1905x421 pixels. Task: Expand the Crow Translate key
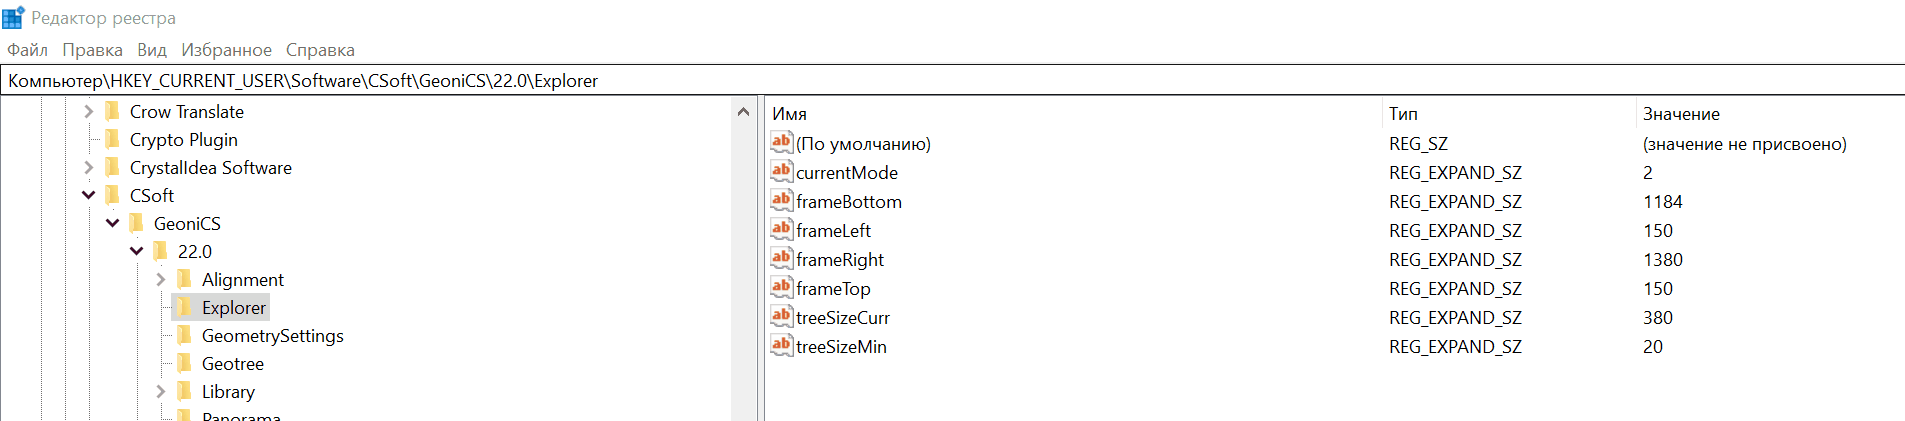[x=89, y=111]
